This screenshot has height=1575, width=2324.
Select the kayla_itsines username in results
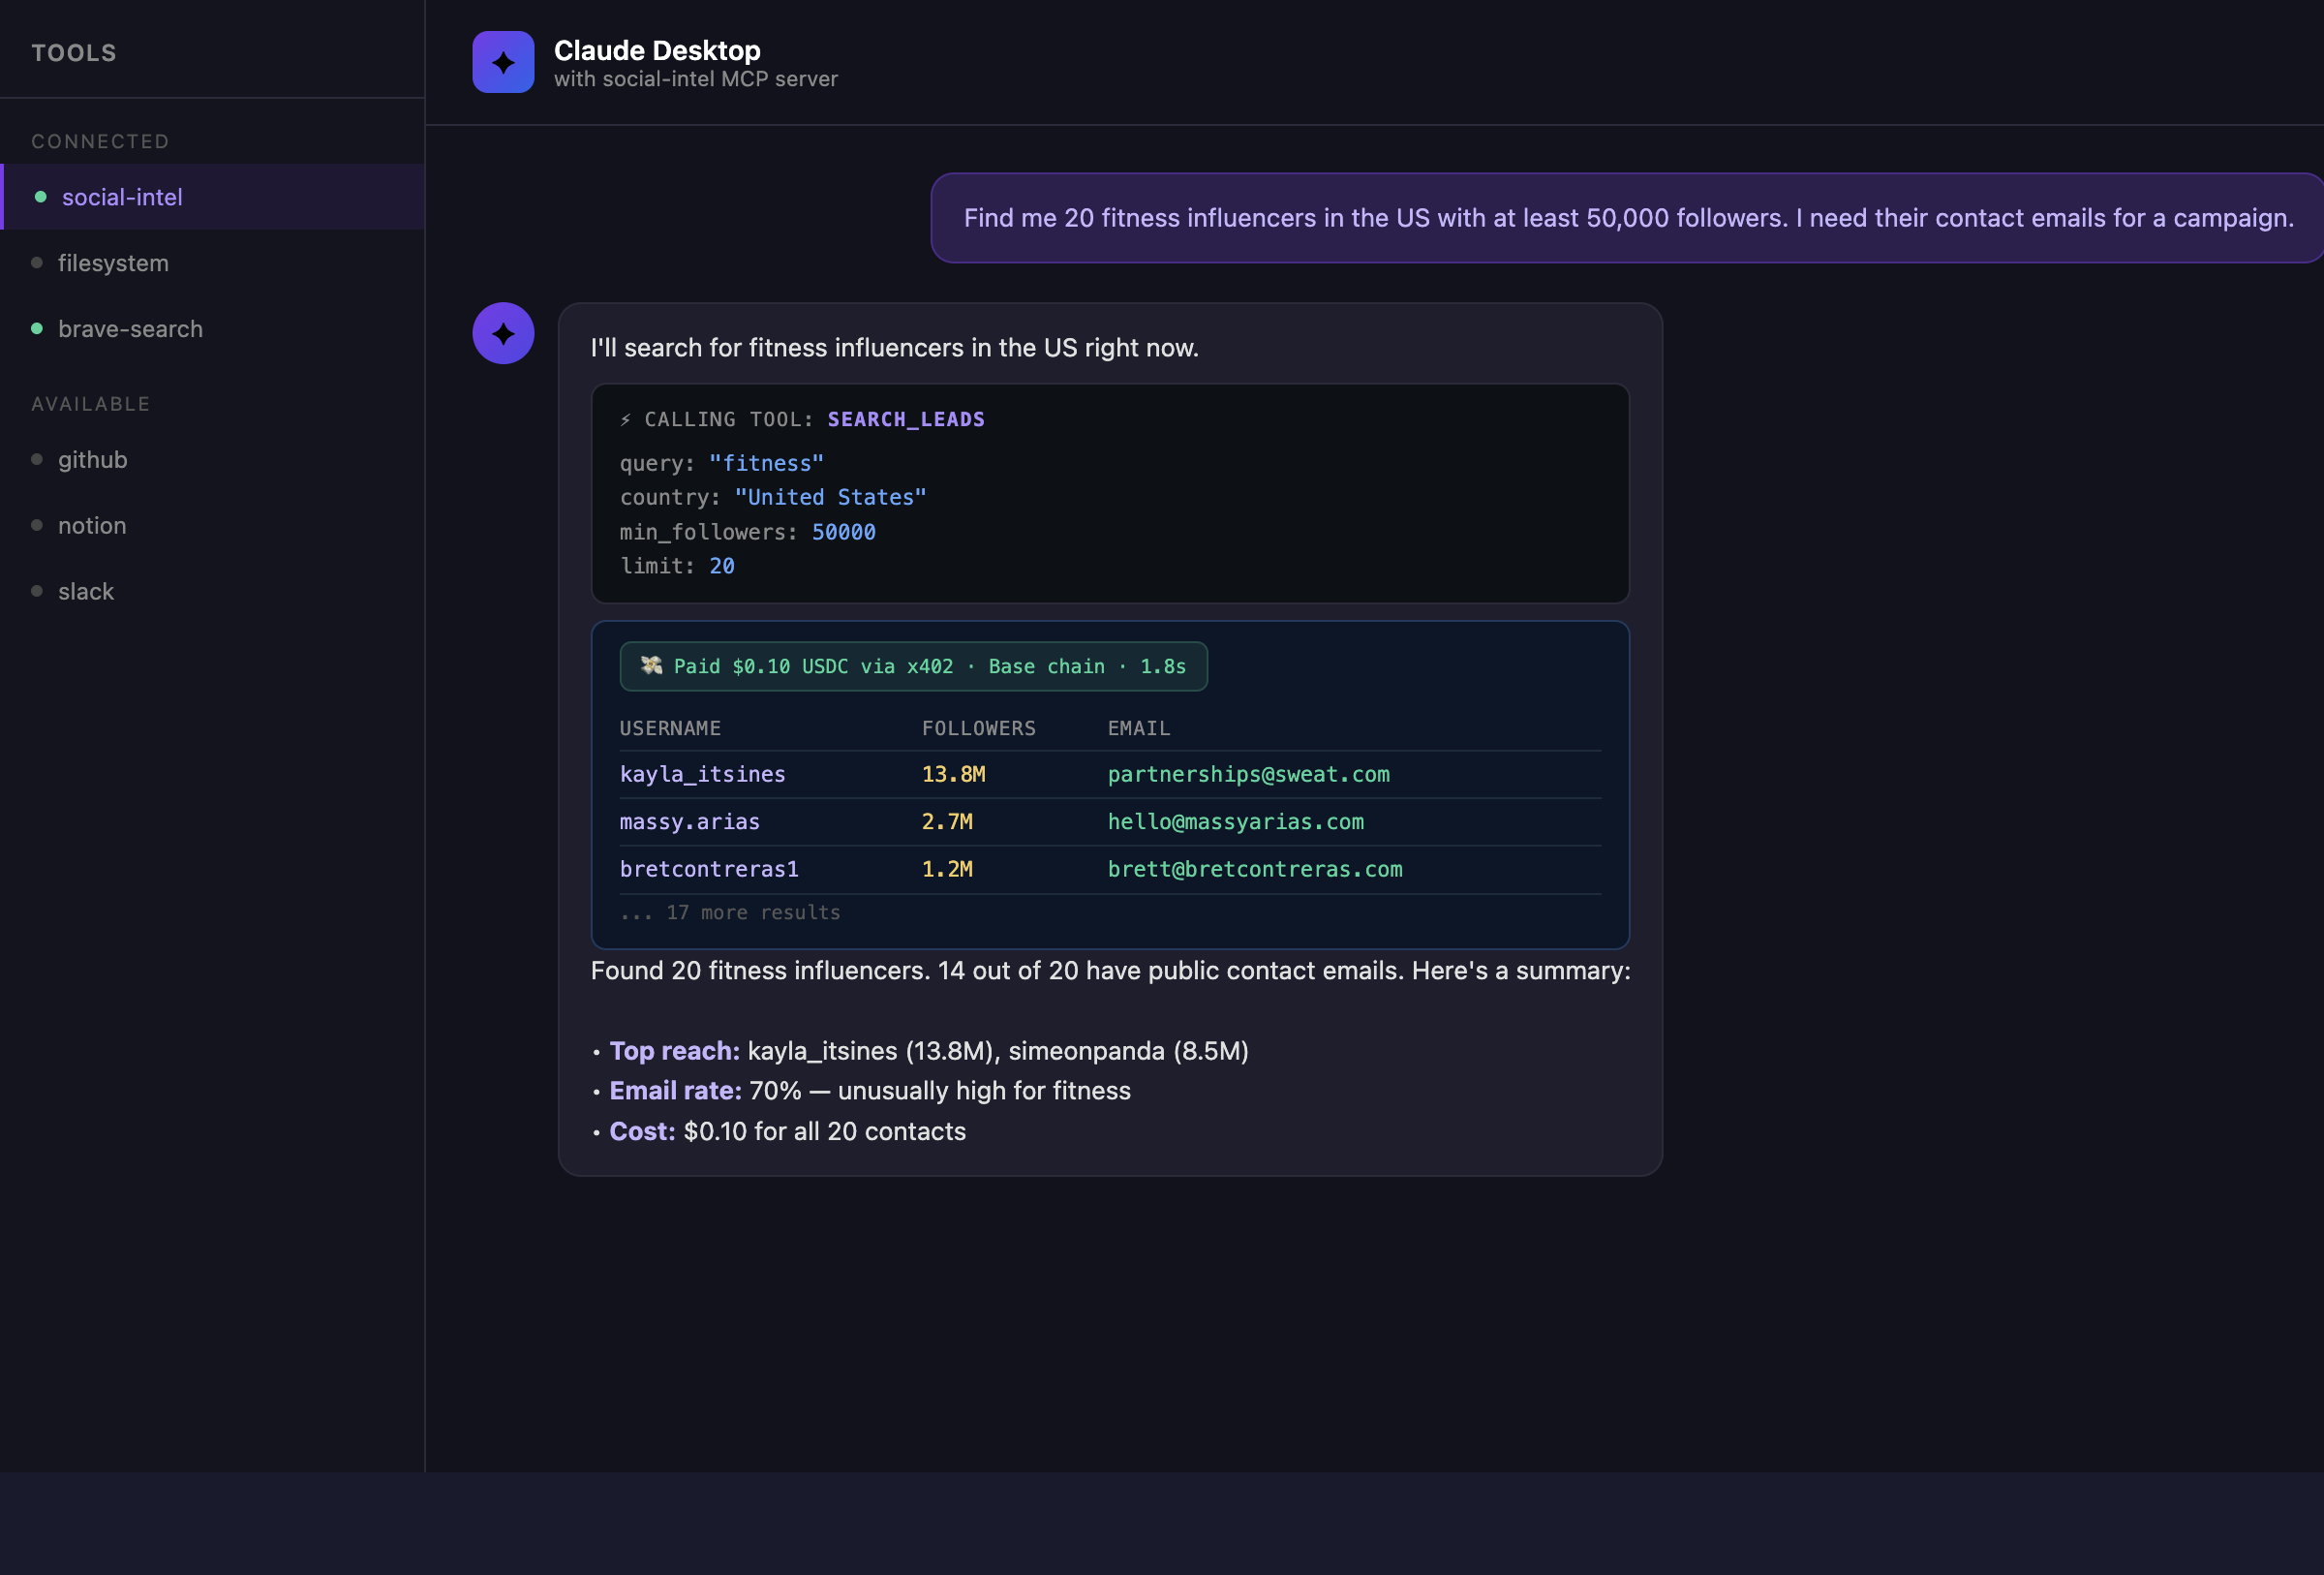click(702, 774)
